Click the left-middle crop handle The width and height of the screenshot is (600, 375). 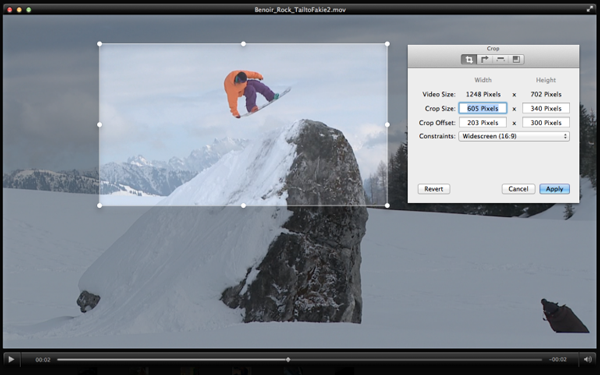(x=99, y=125)
